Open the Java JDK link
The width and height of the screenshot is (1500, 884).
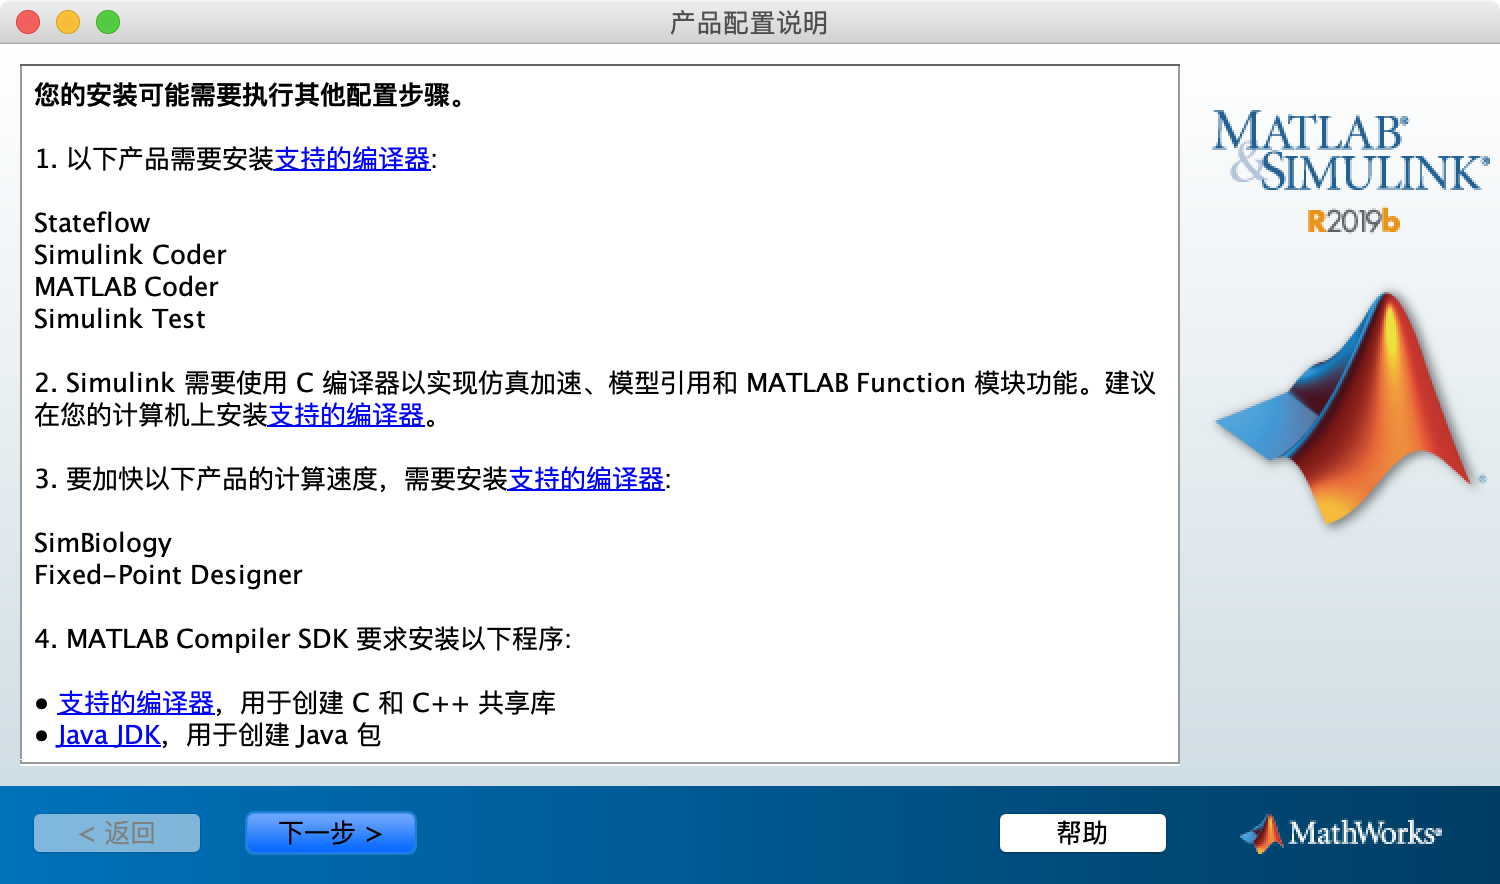pyautogui.click(x=108, y=735)
